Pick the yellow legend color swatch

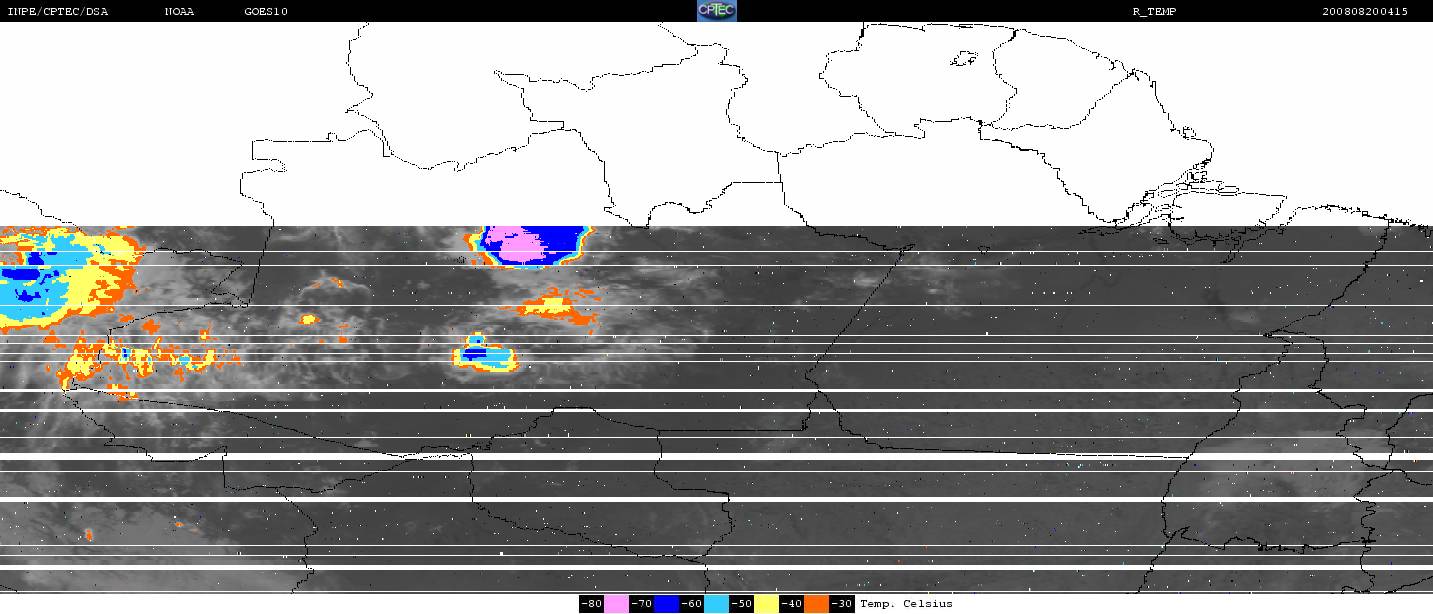767,604
